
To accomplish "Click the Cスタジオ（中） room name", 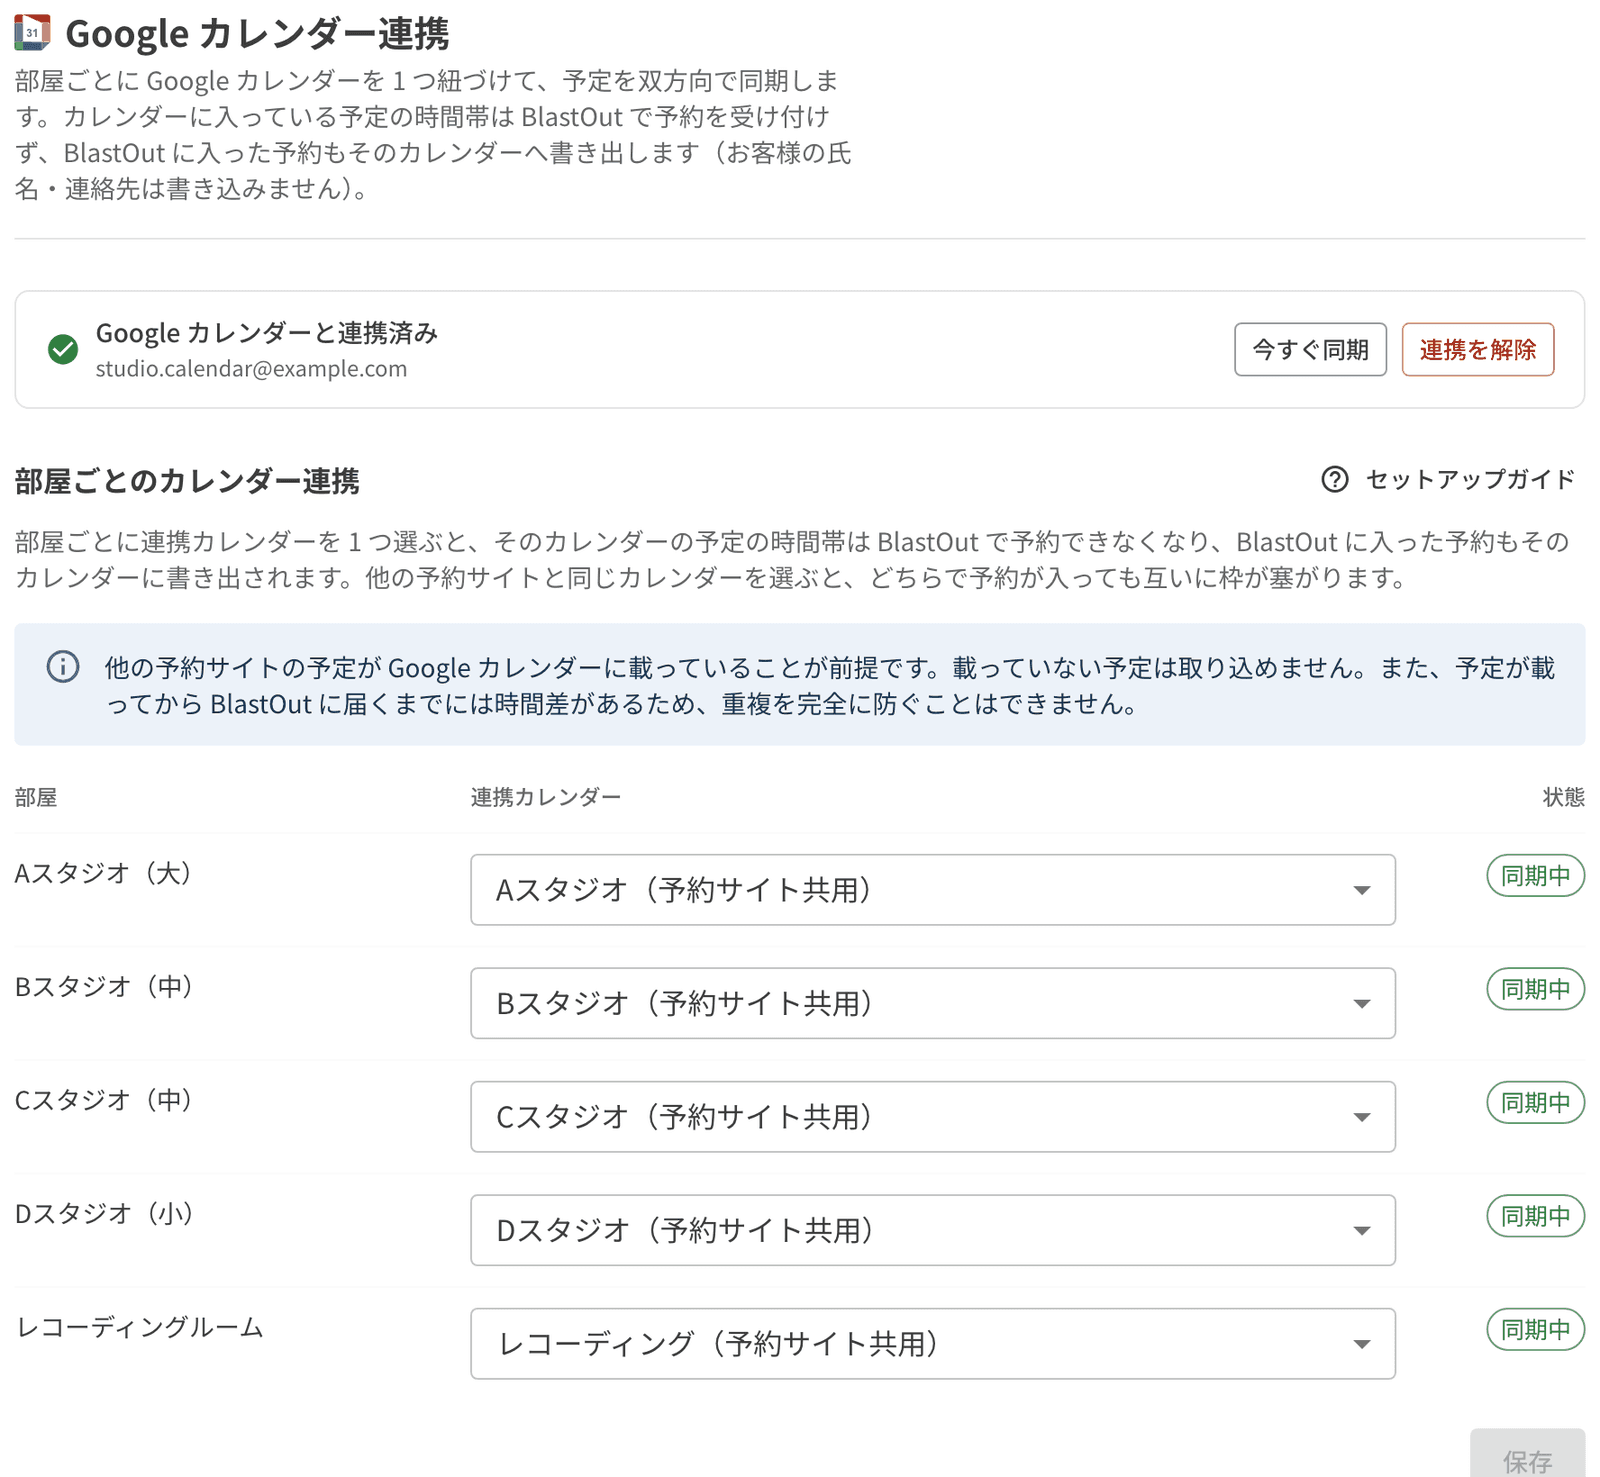I will pos(104,1100).
